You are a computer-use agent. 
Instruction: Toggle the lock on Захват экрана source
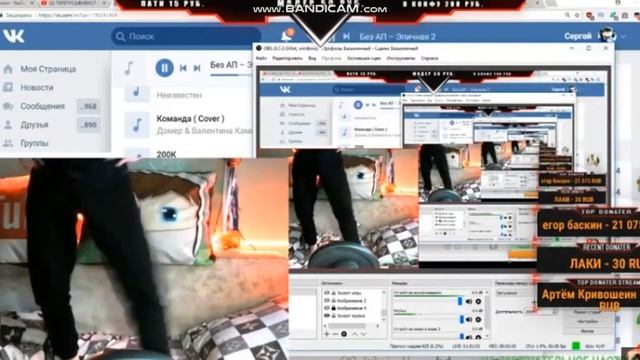[333, 316]
